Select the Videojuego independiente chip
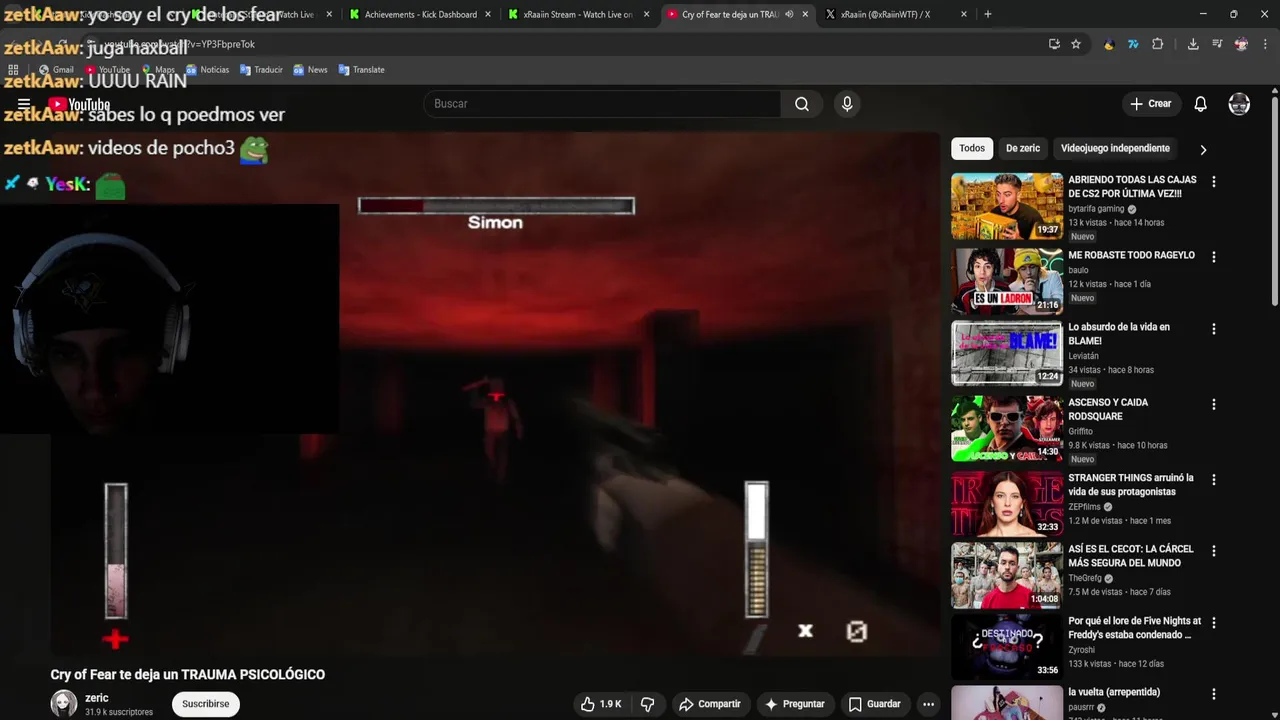 click(1115, 148)
